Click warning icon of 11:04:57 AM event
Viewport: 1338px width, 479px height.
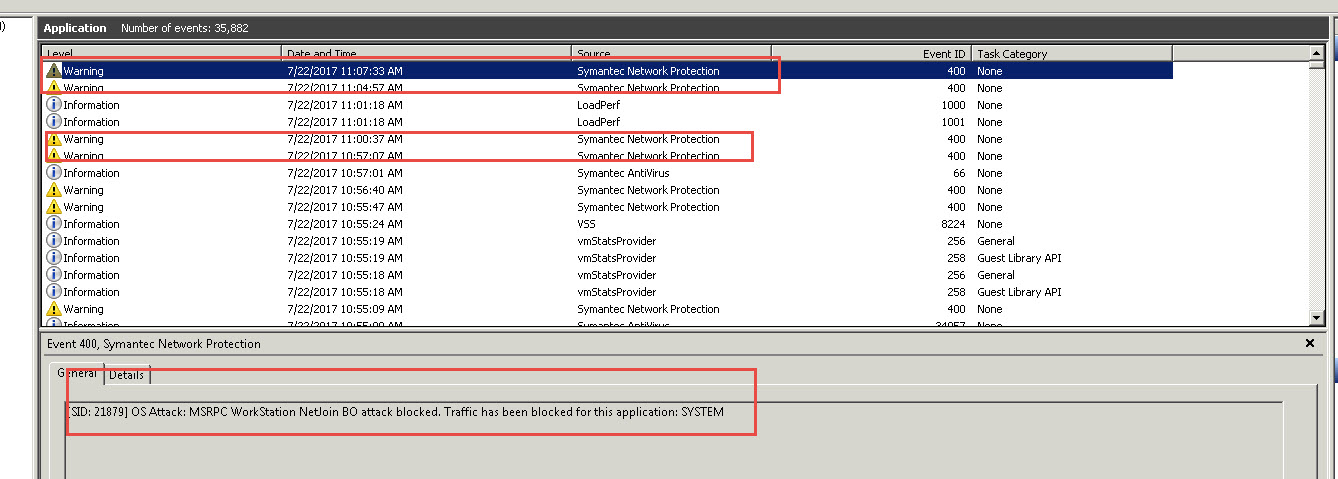pyautogui.click(x=54, y=88)
